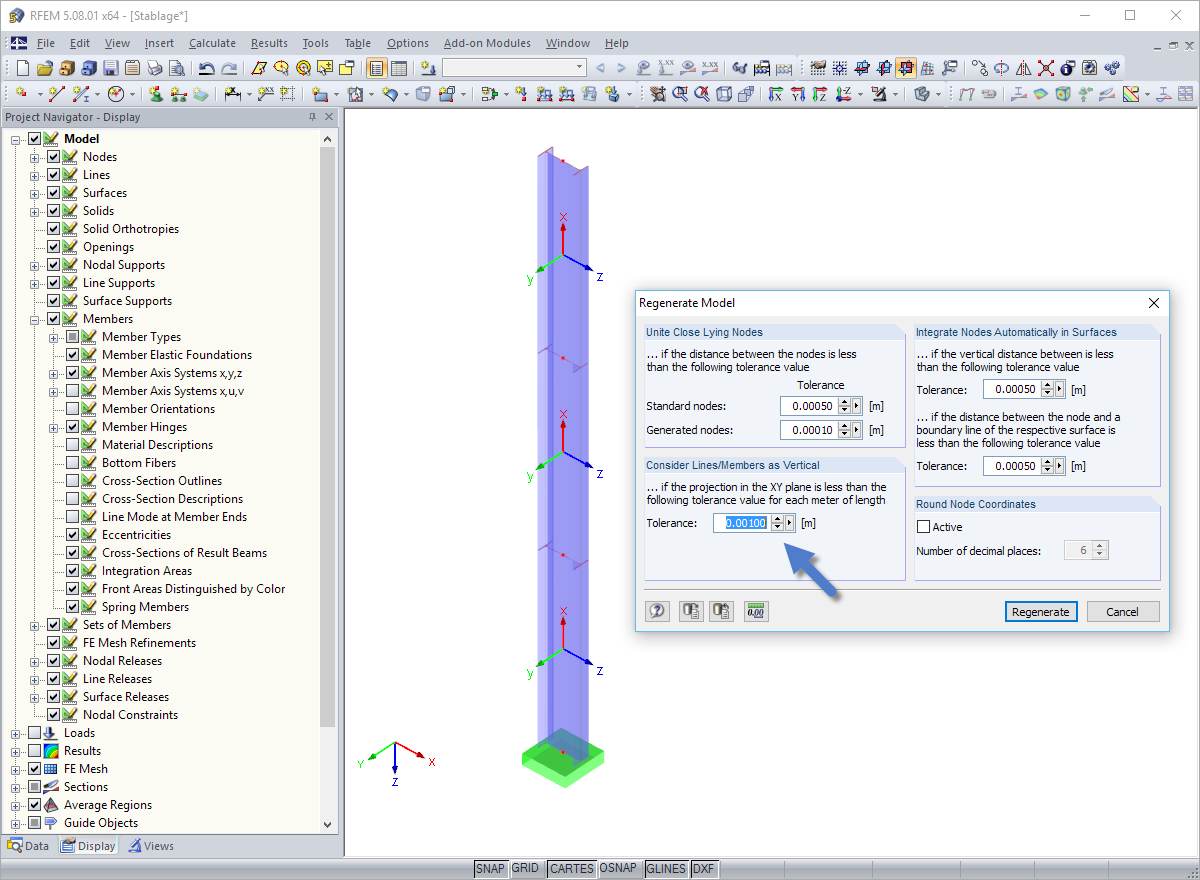Select the Print icon in the toolbar

154,67
